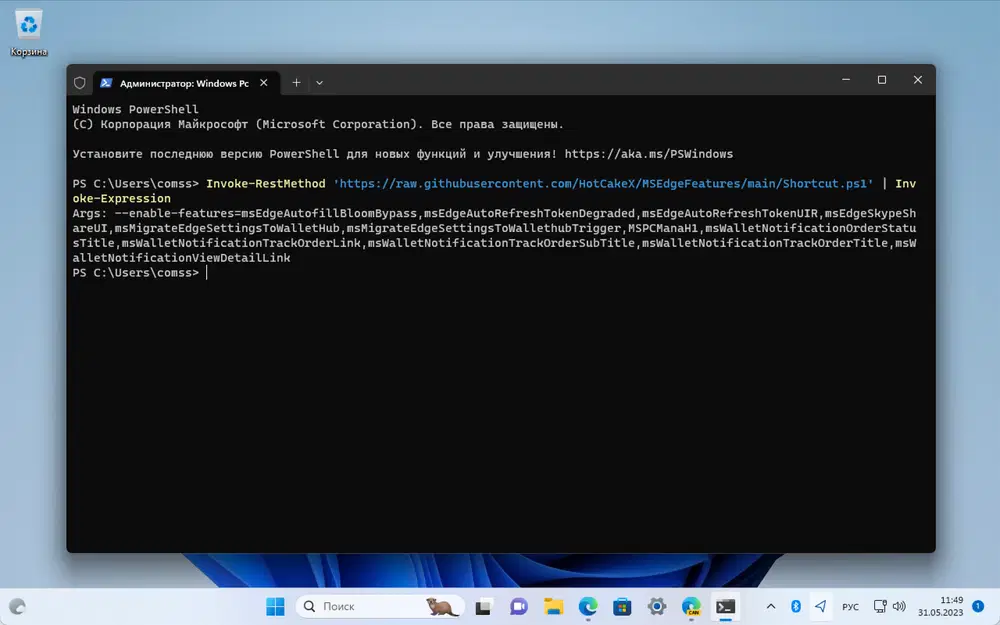This screenshot has width=1000, height=625.
Task: Open a new terminal tab with plus button
Action: [296, 83]
